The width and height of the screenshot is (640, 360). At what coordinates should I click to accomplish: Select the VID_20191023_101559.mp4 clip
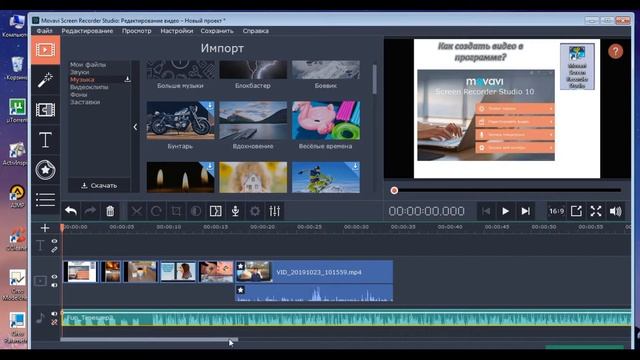point(314,272)
